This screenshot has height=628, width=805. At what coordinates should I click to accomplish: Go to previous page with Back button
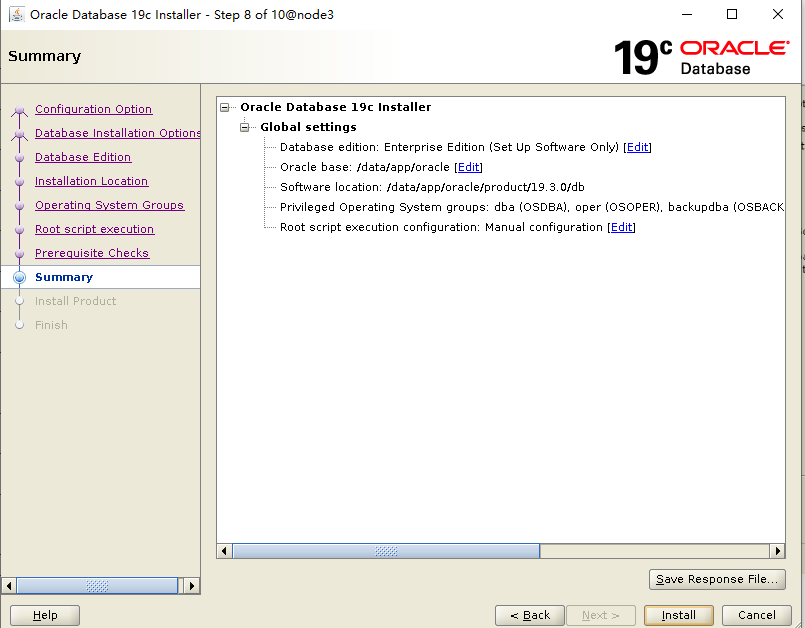530,615
